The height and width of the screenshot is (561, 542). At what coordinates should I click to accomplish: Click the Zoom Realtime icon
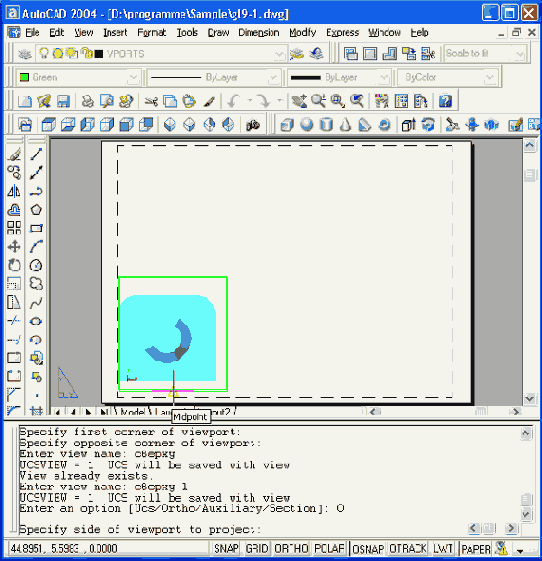[x=318, y=102]
